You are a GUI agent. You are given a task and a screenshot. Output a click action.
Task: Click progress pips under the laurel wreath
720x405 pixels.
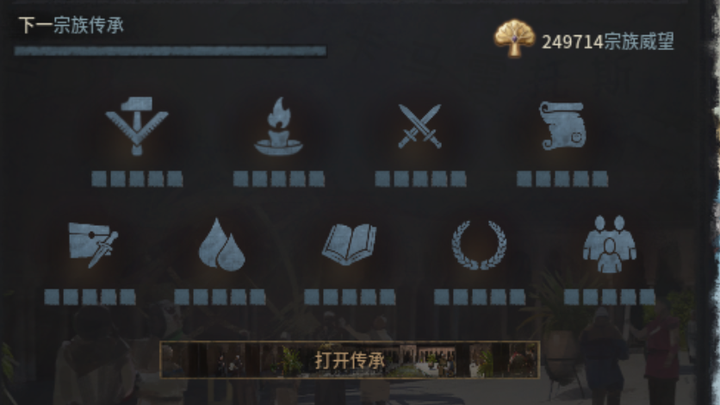pos(480,297)
